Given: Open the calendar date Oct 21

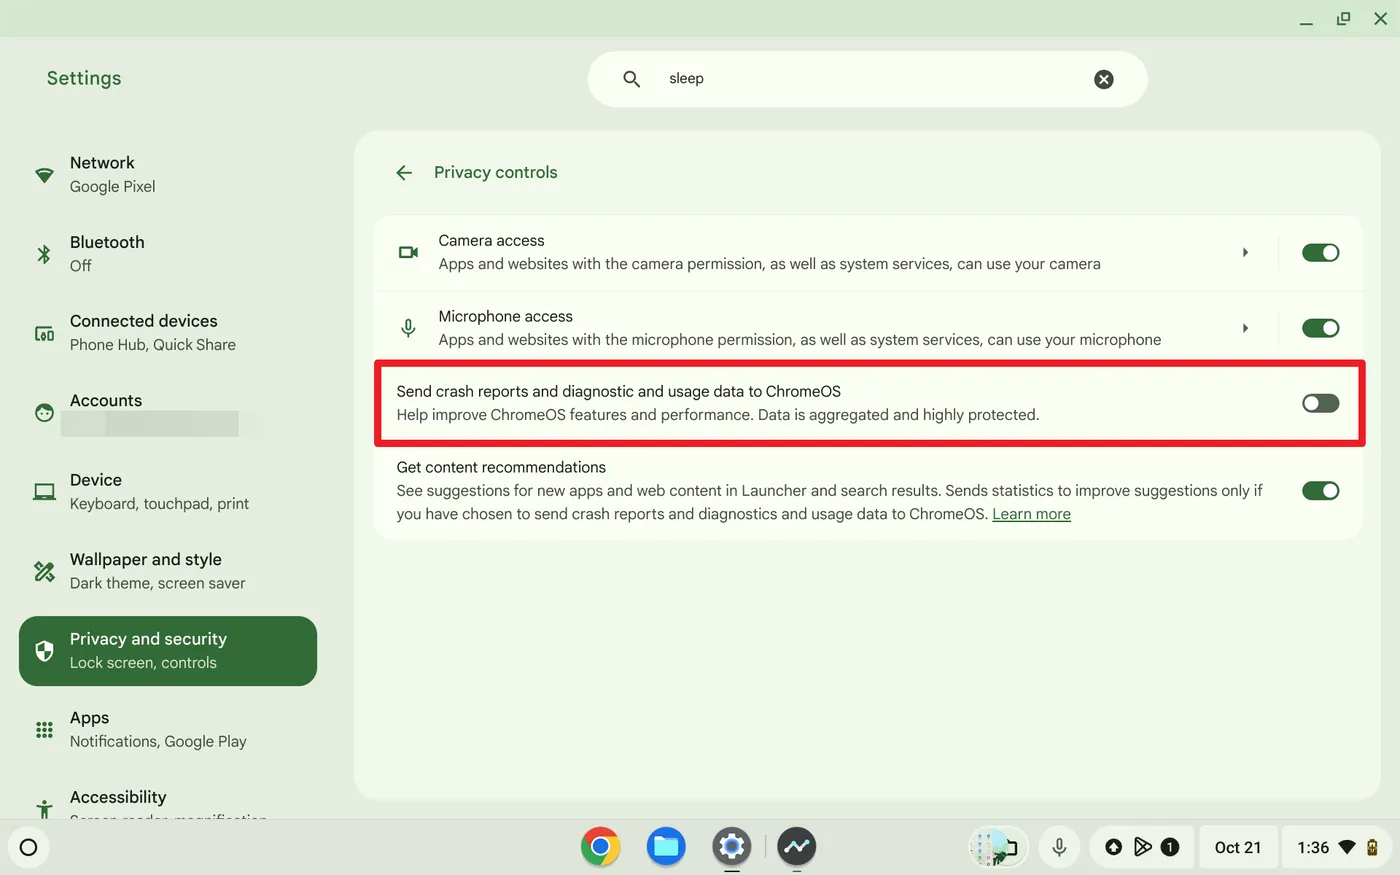Looking at the screenshot, I should [1238, 847].
